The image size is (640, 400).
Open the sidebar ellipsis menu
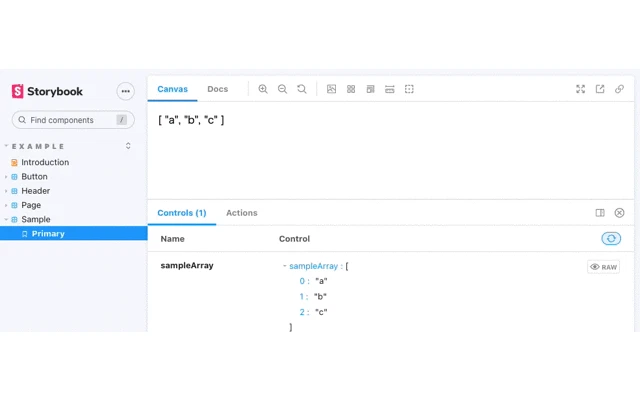tap(126, 91)
